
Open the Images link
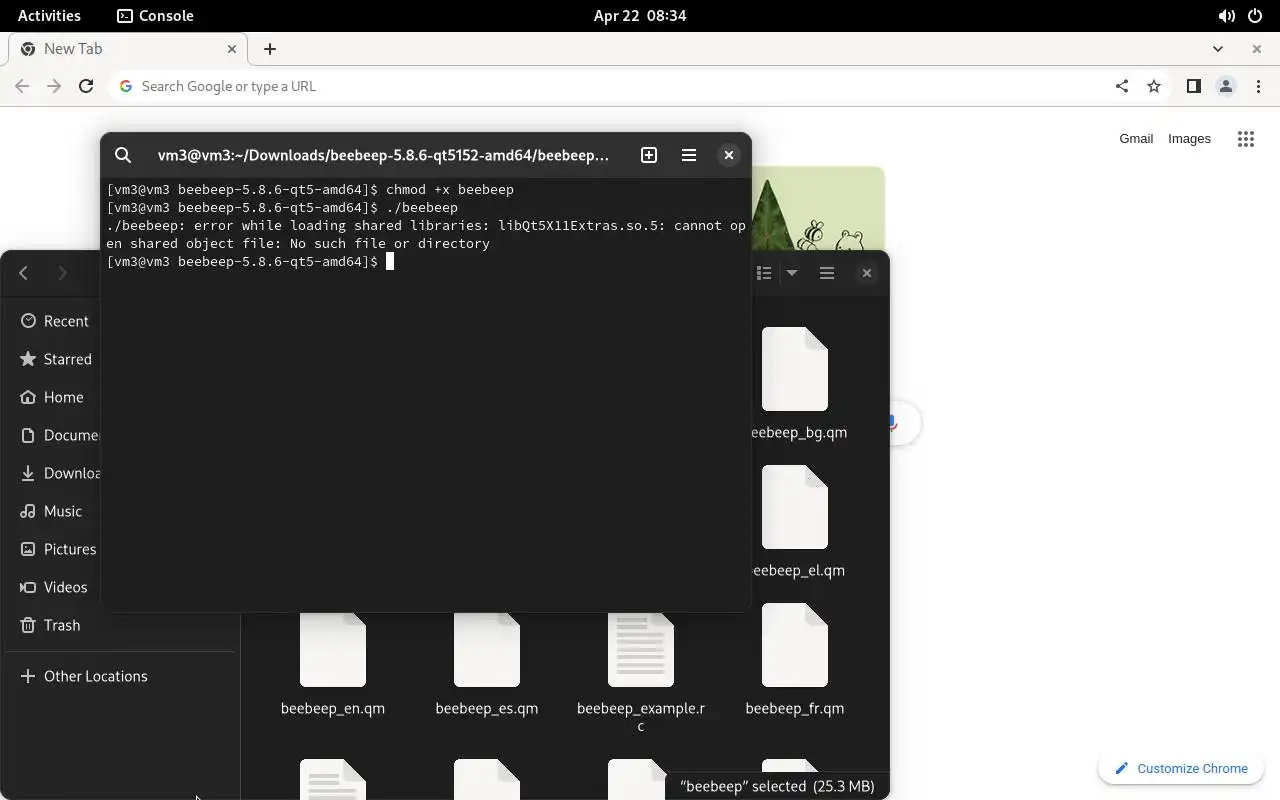tap(1189, 139)
